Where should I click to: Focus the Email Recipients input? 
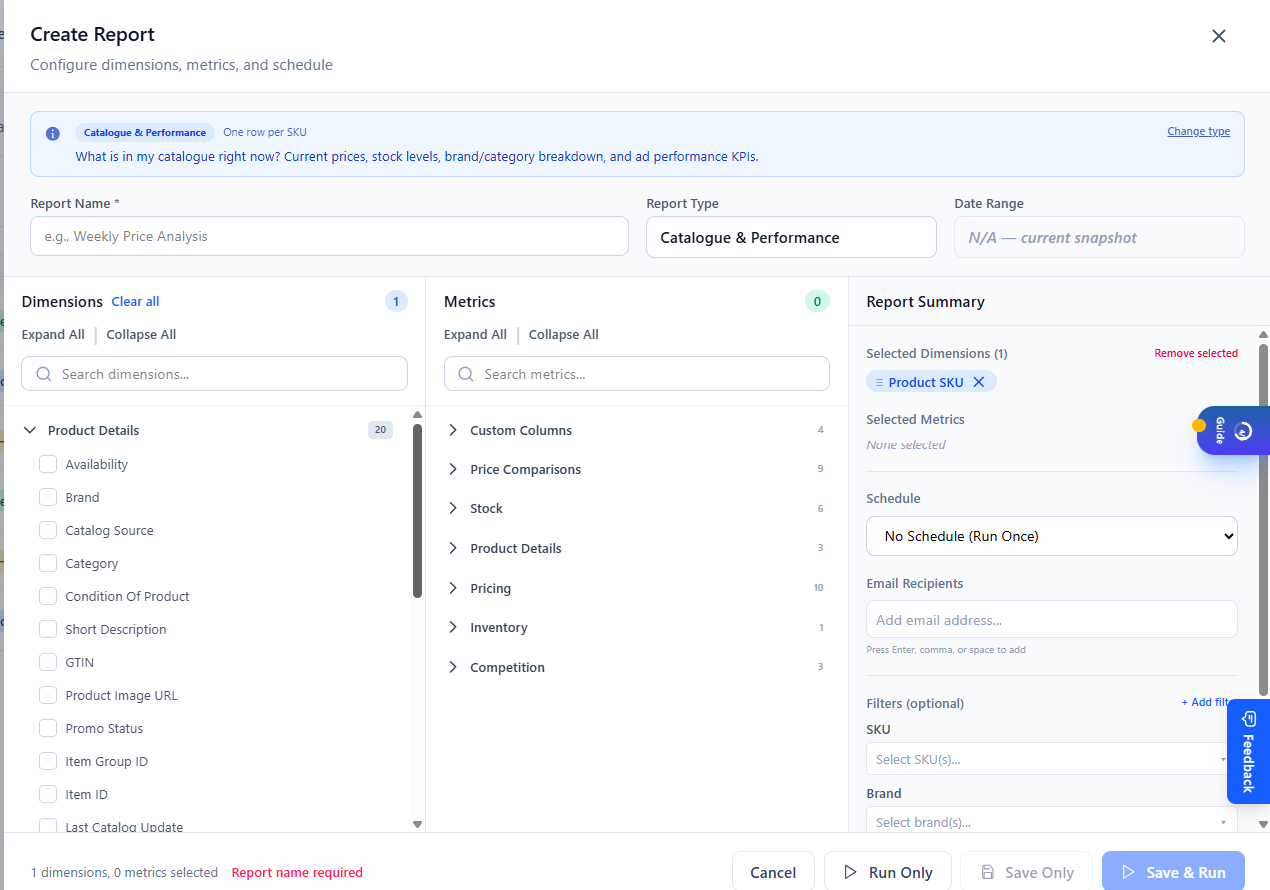pos(1051,619)
